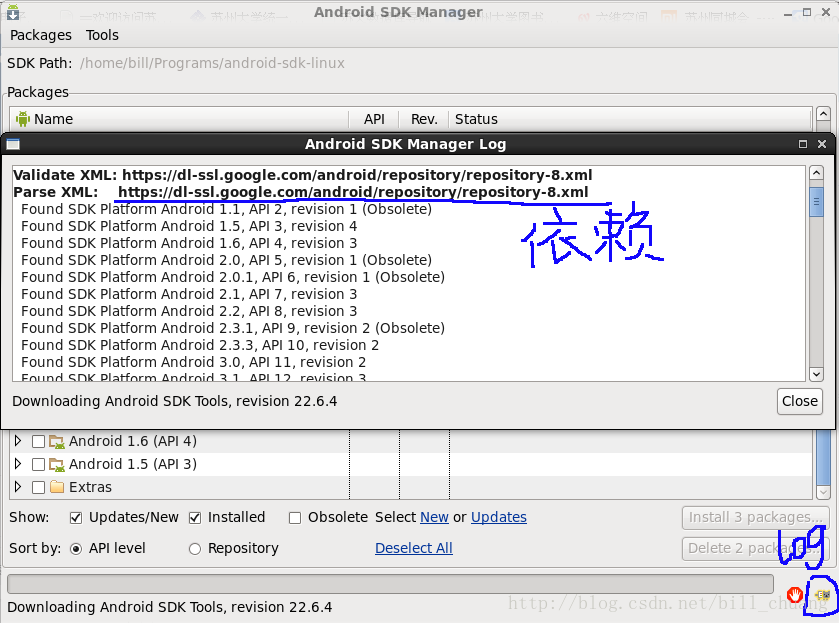Screen dimensions: 839x623
Task: Select the Repository sort radio button
Action: pyautogui.click(x=195, y=549)
